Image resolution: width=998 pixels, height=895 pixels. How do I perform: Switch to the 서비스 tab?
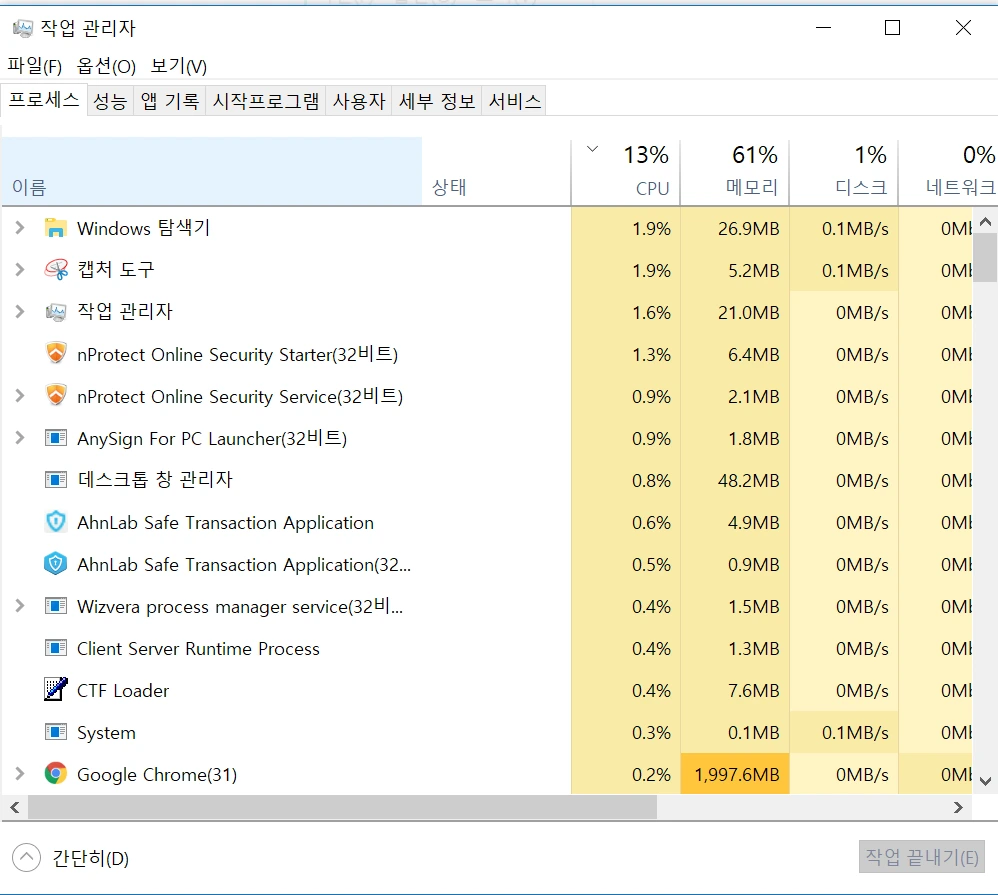pyautogui.click(x=514, y=101)
